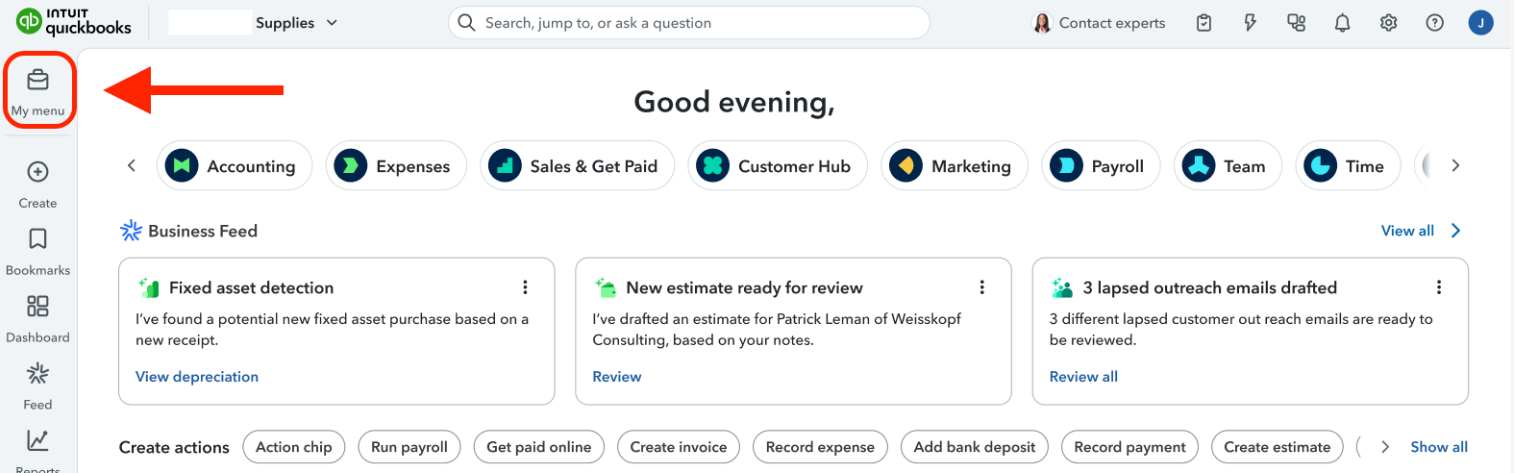
Task: Click the Create invoice action chip
Action: 679,447
